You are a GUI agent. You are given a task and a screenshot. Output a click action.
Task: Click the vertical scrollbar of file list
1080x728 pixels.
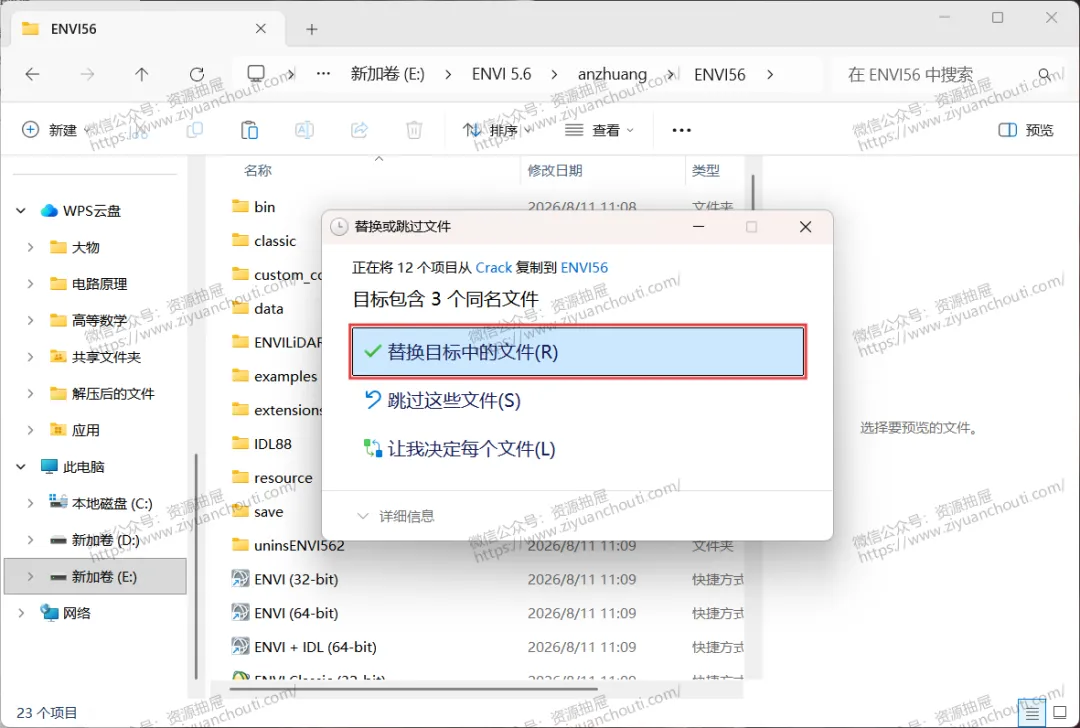point(753,194)
